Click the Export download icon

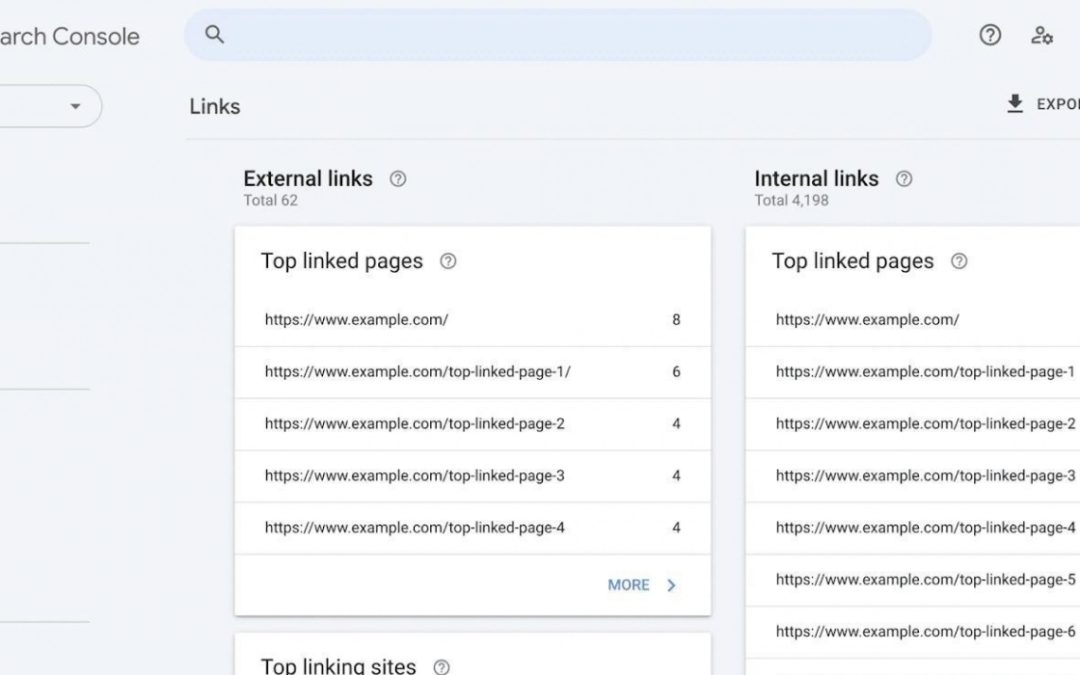click(1015, 104)
